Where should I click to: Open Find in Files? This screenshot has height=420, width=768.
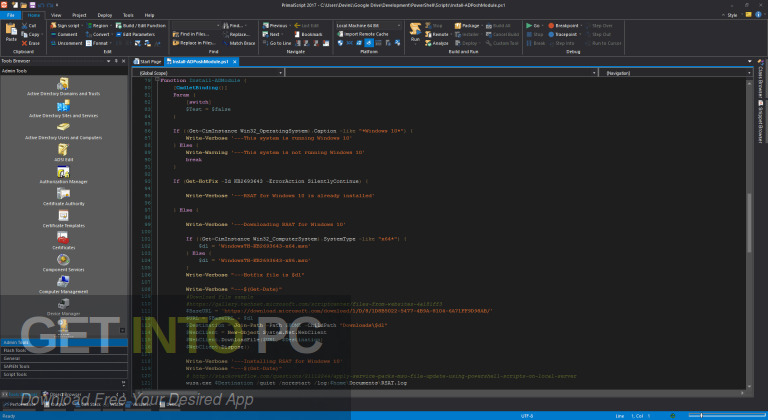[191, 34]
